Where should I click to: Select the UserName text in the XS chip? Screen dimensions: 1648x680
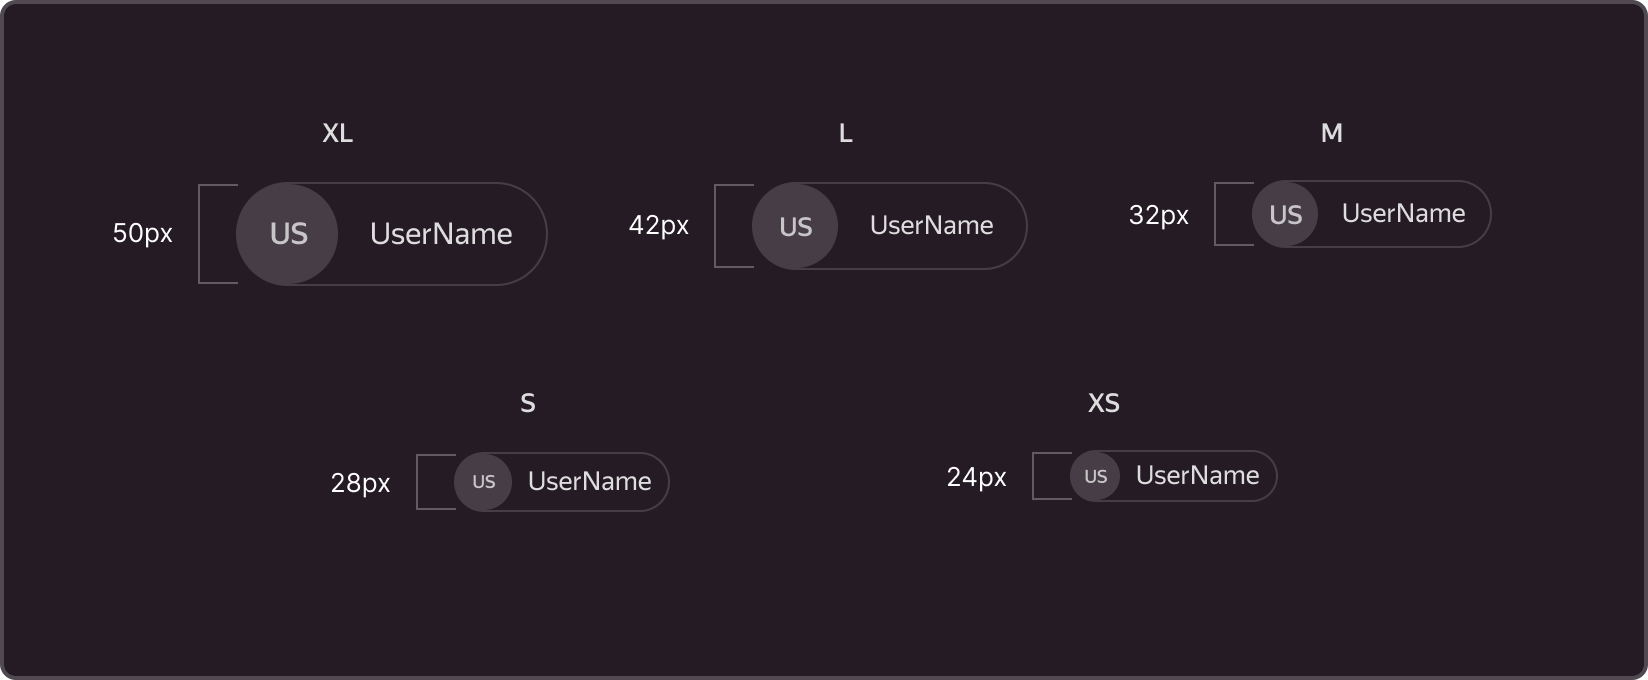click(1197, 476)
